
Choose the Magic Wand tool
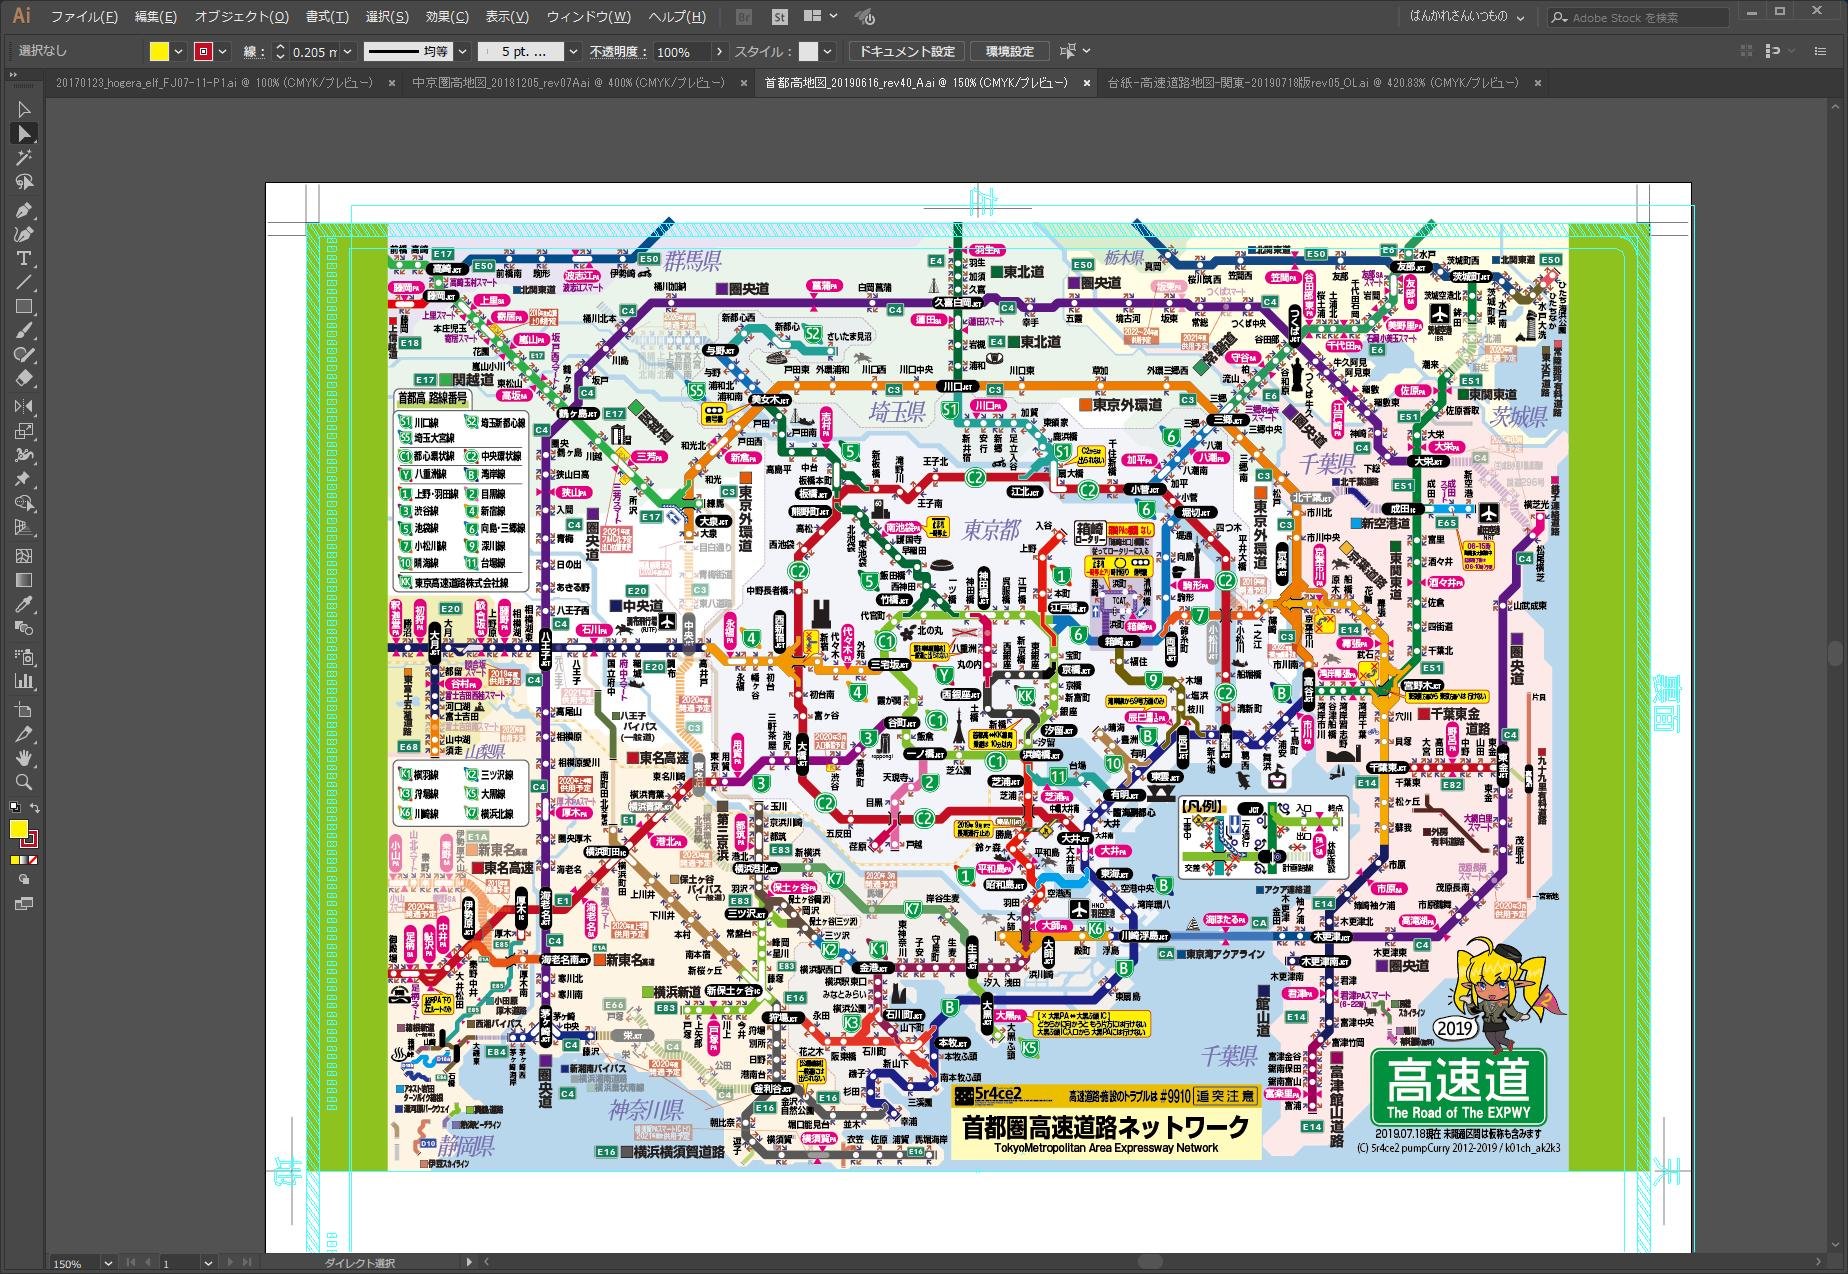24,158
